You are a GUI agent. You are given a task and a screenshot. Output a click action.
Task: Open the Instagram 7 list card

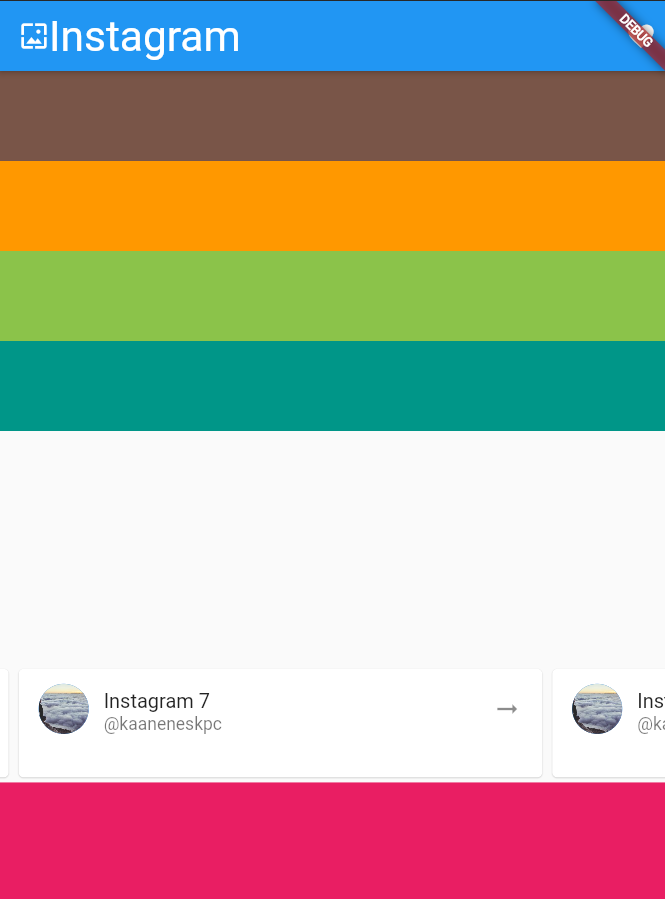[280, 723]
